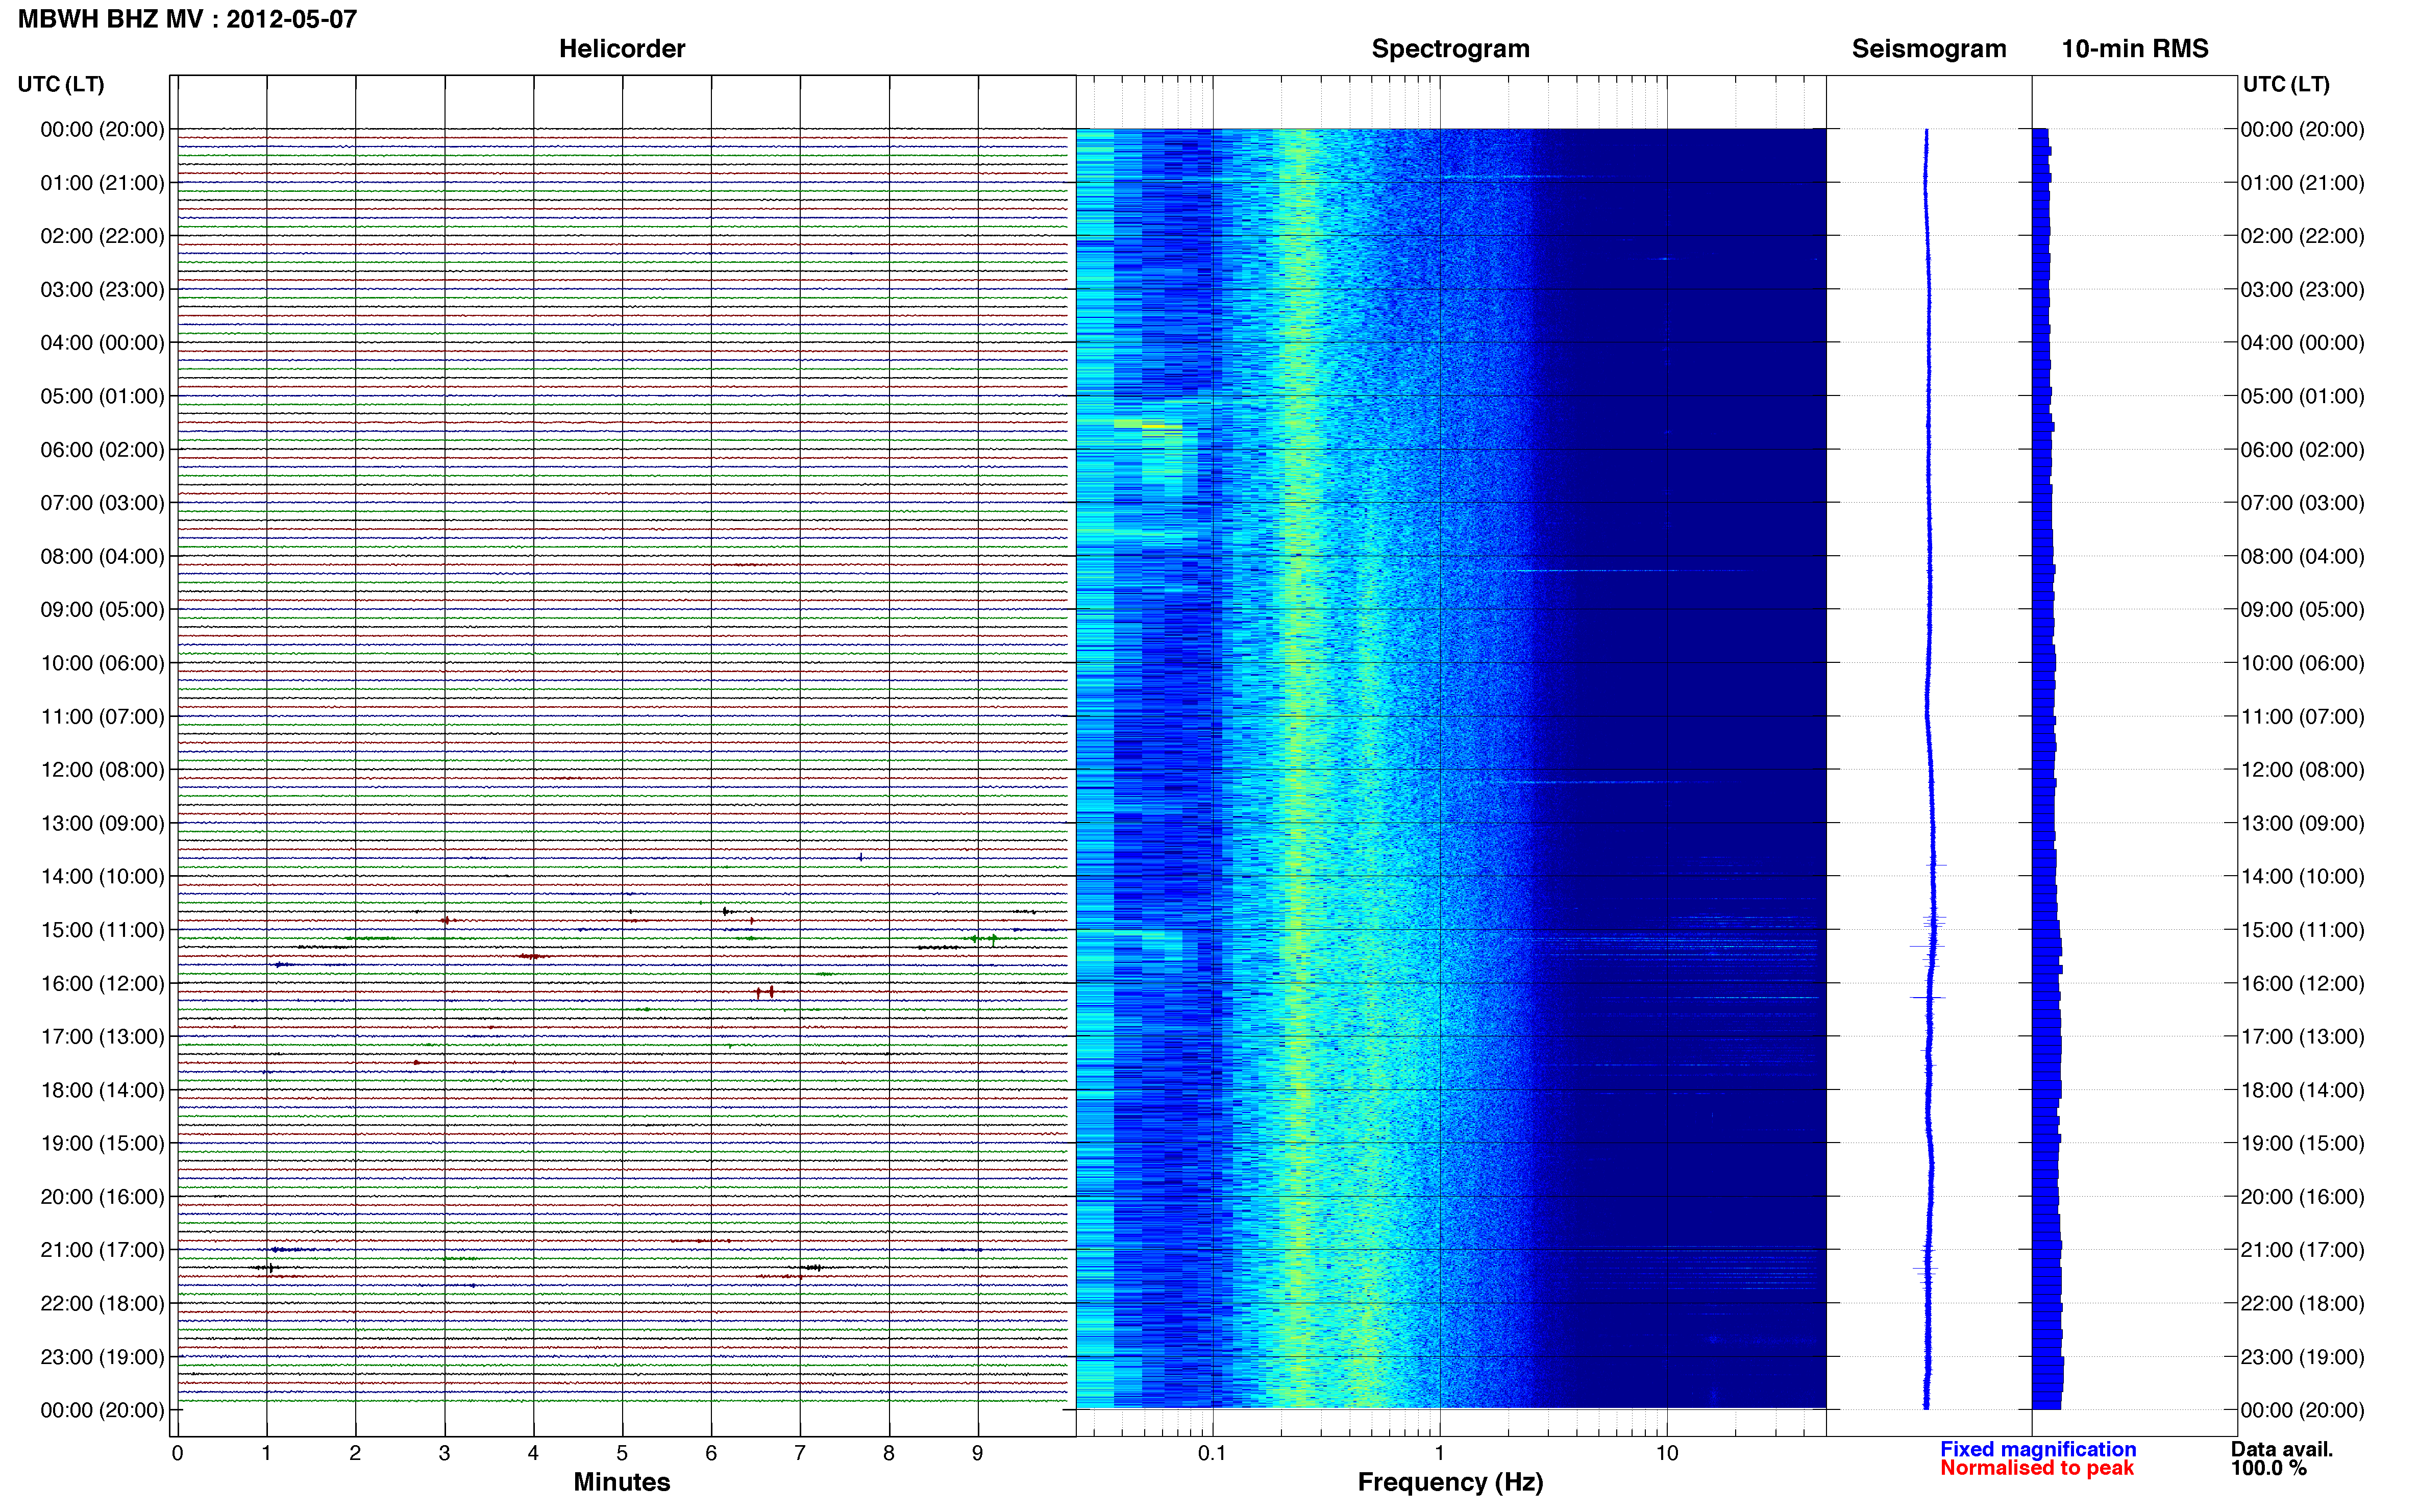
Task: Pick RMS-side time label "21:00 (17:00)"
Action: (x=2302, y=1250)
